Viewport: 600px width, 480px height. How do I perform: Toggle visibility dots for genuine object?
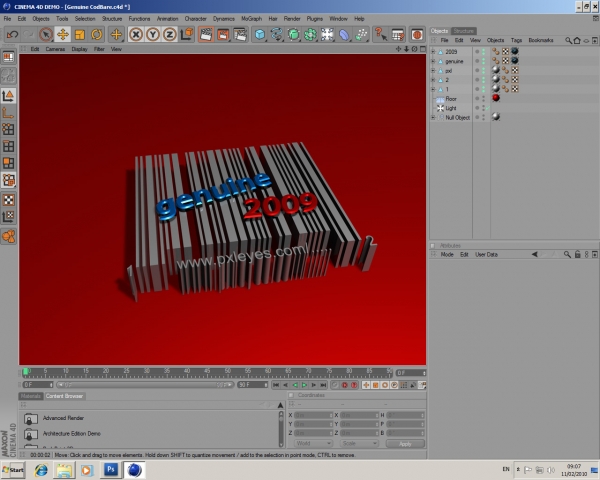(483, 61)
